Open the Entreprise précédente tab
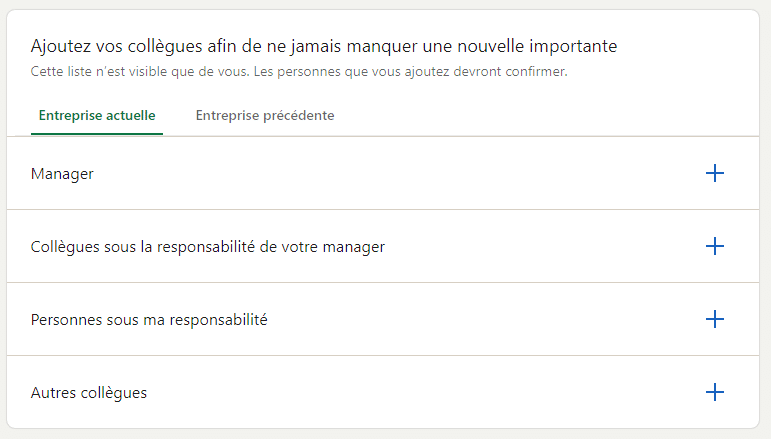 tap(265, 116)
